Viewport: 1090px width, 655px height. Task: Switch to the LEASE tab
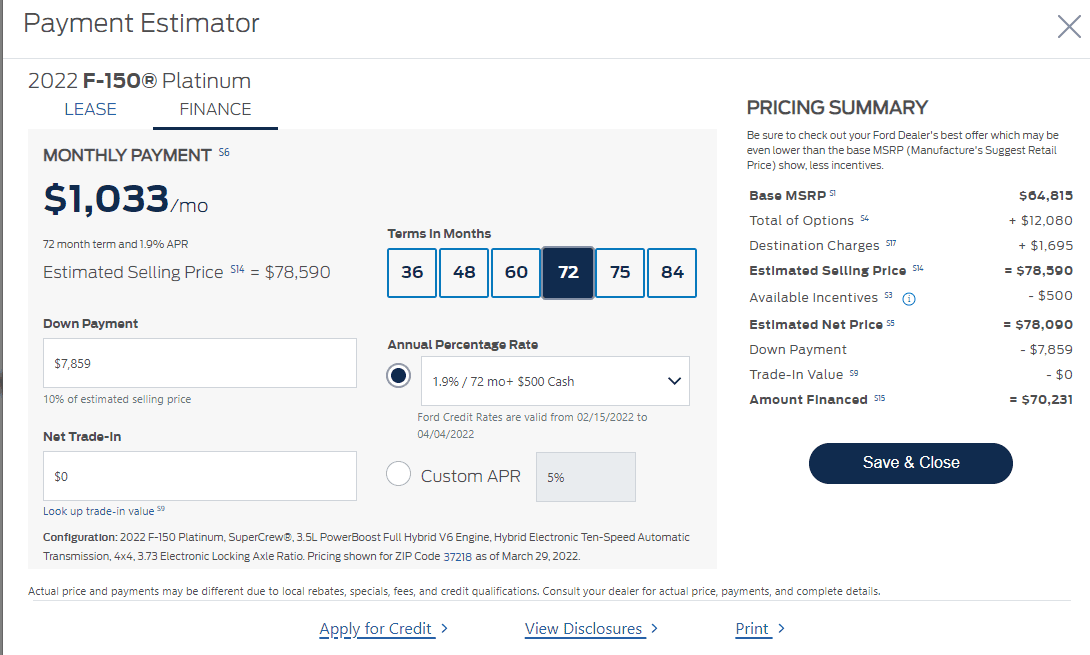(90, 110)
